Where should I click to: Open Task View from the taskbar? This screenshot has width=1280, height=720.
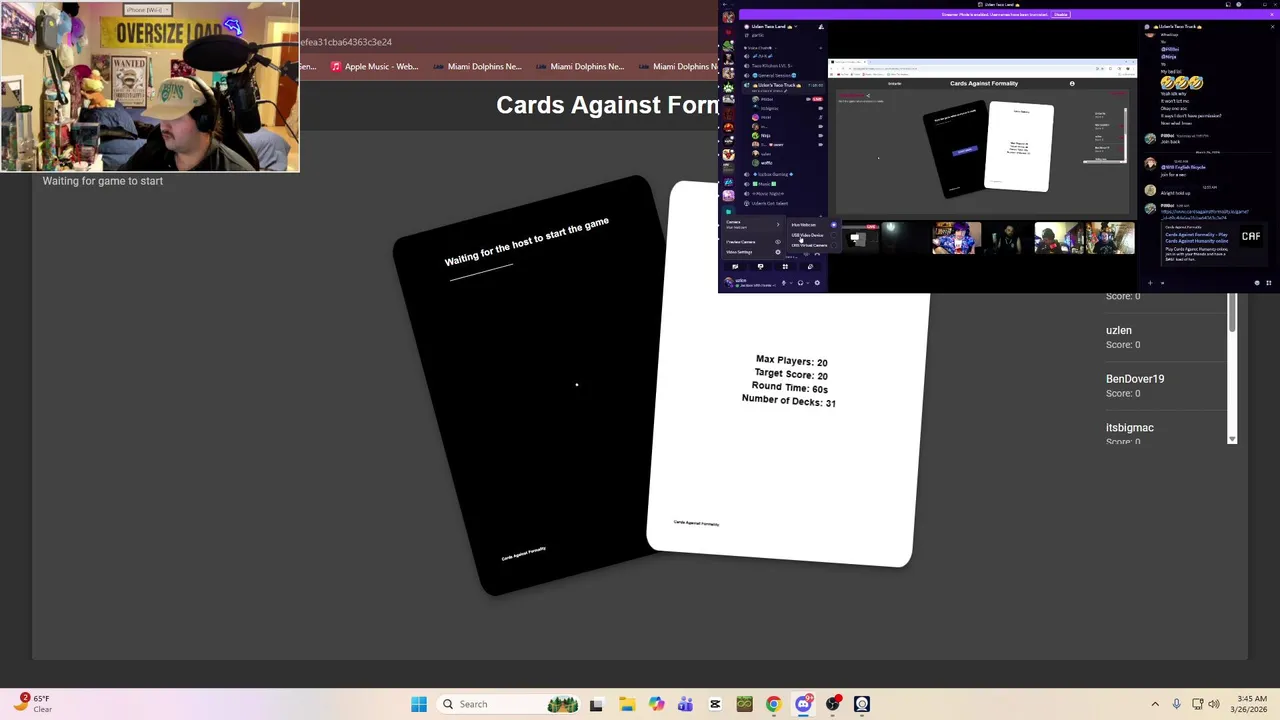point(596,704)
